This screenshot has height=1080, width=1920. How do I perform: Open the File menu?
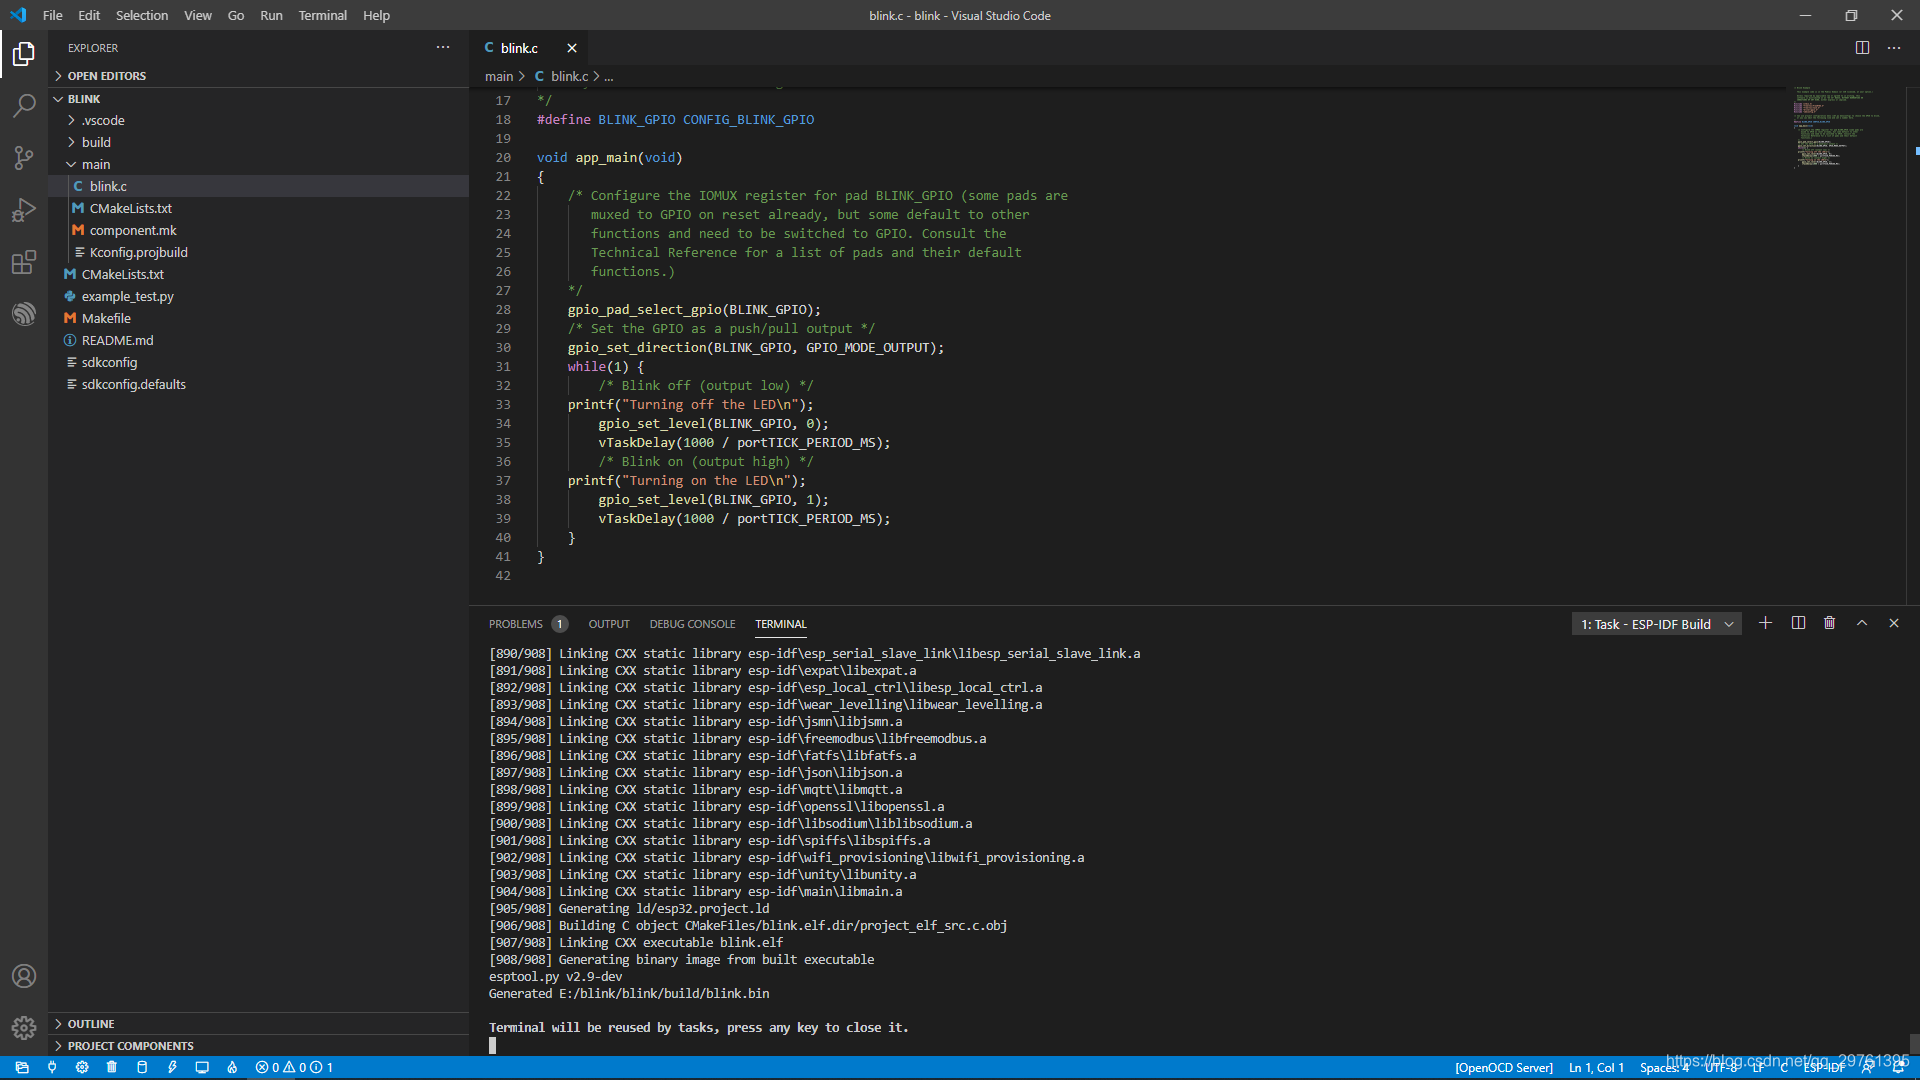tap(53, 15)
